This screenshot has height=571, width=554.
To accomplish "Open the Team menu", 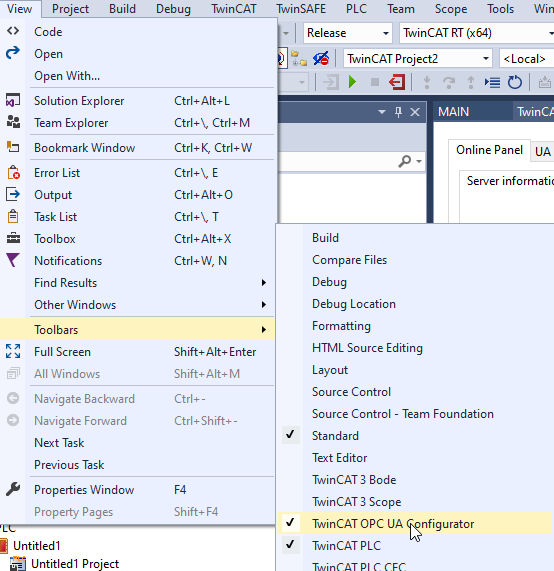I will 401,9.
